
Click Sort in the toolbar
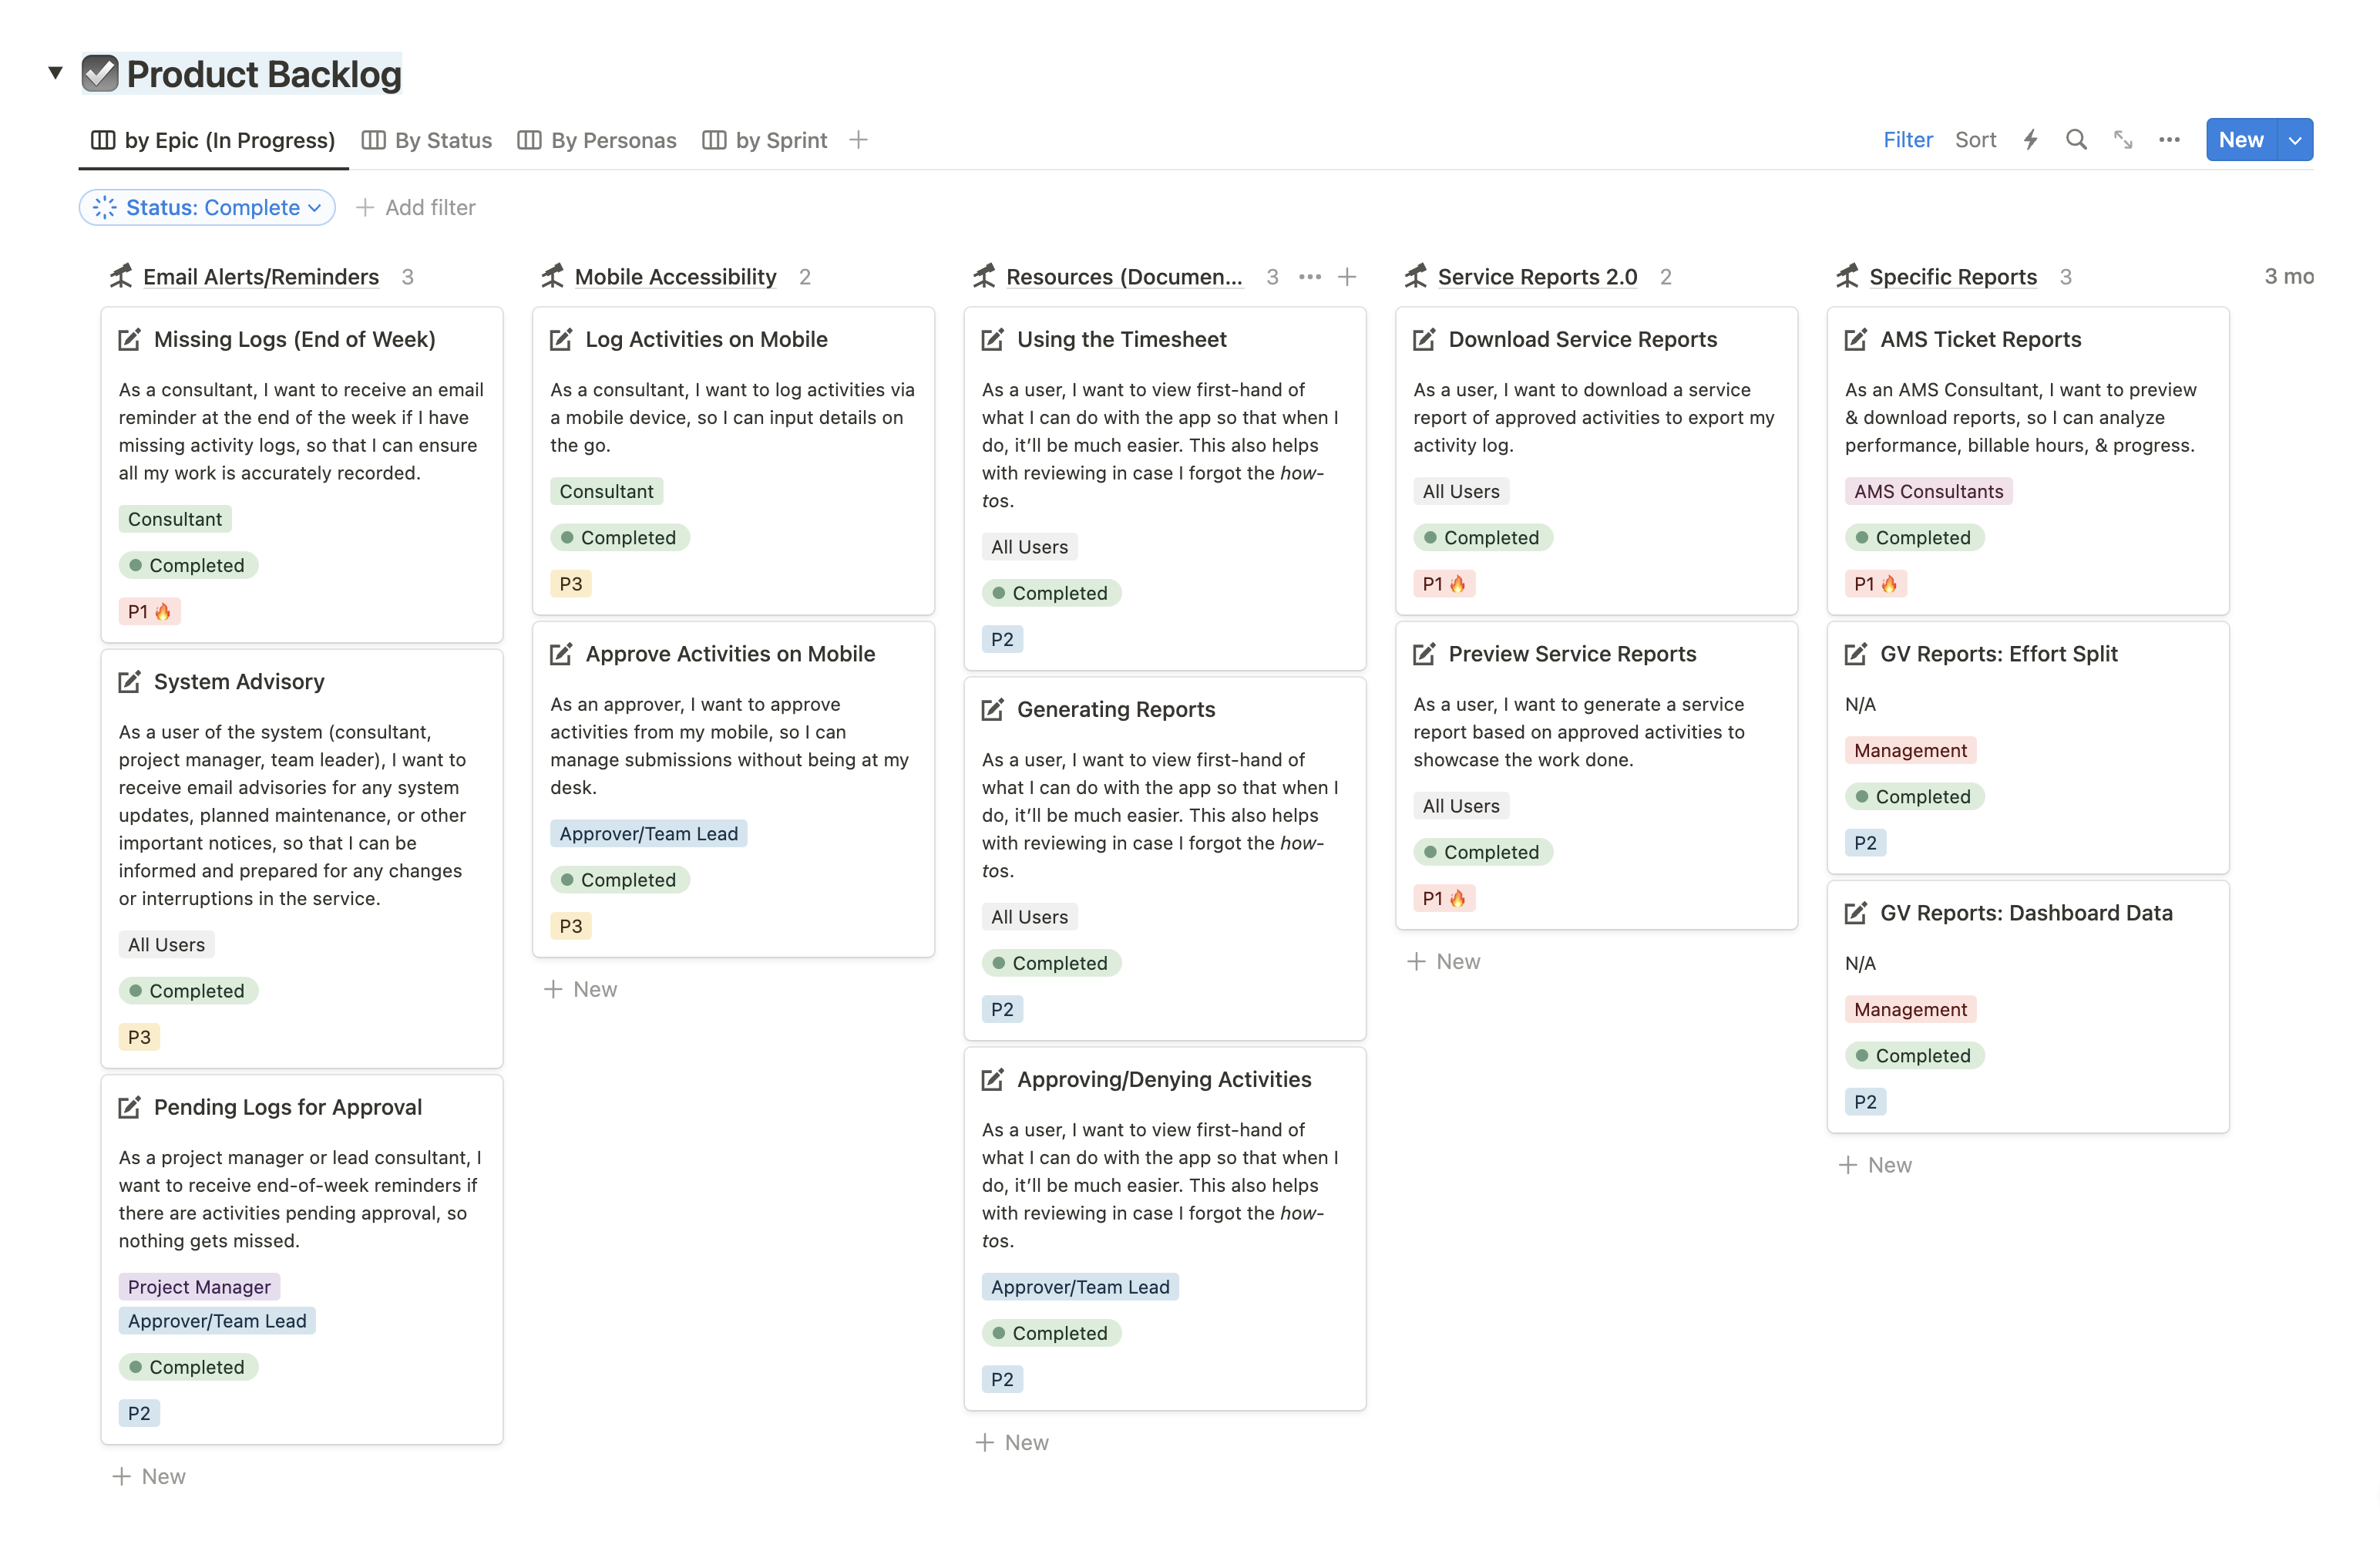point(1975,140)
